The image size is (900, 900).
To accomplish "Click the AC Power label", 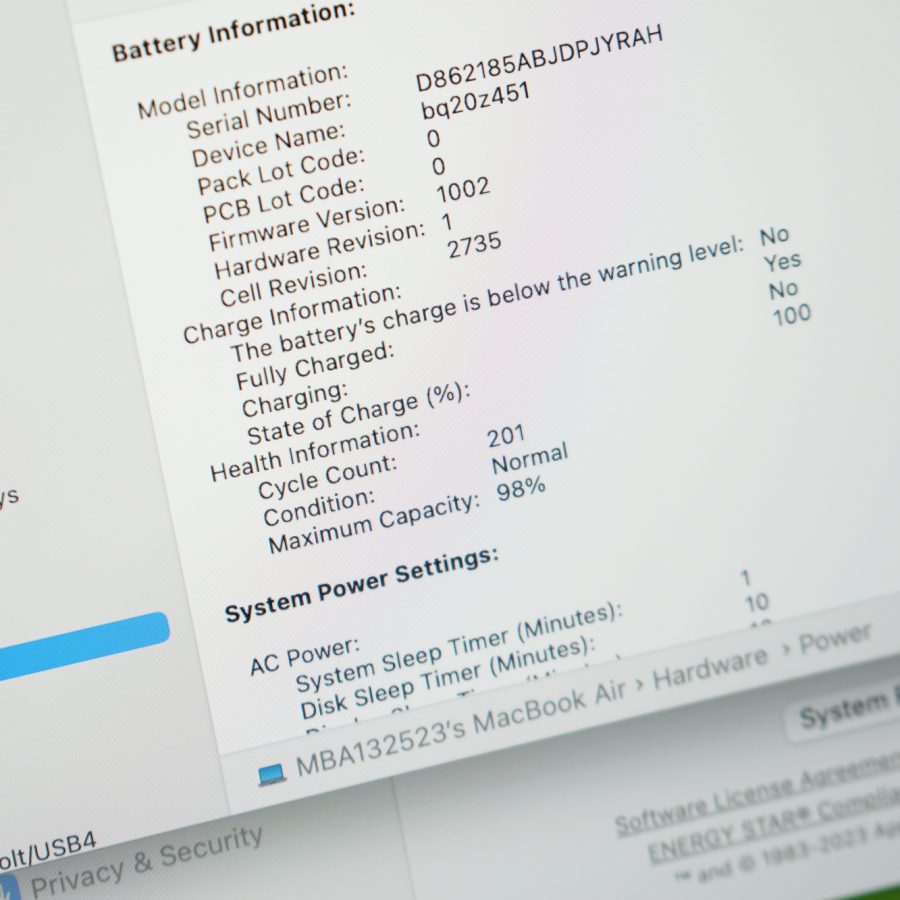I will tap(305, 657).
